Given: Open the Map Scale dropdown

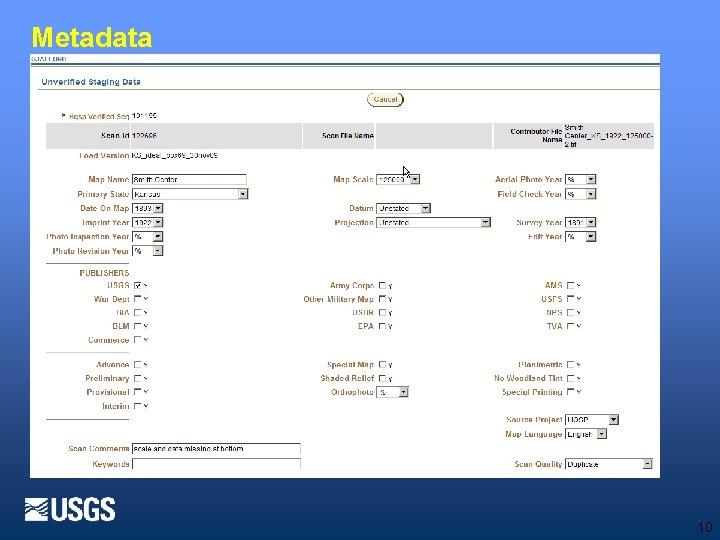Looking at the screenshot, I should 398,180.
